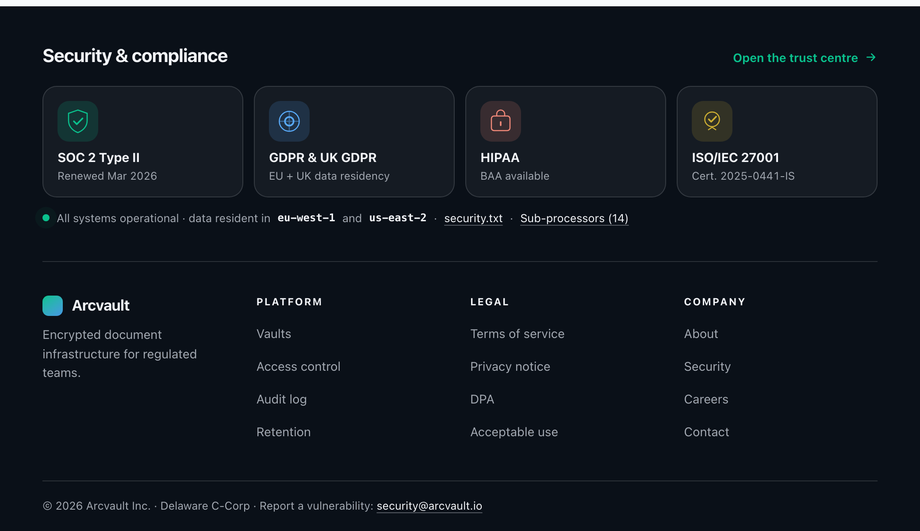Click the ISO/IEC 27001 certificate badge icon
The width and height of the screenshot is (920, 531).
click(712, 121)
